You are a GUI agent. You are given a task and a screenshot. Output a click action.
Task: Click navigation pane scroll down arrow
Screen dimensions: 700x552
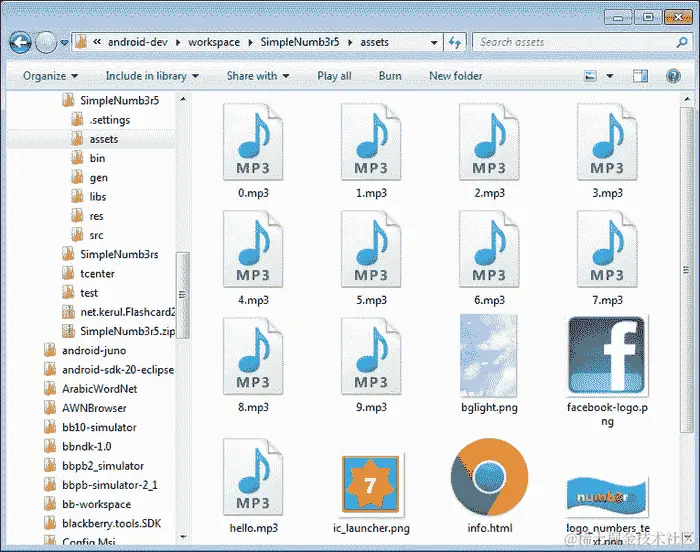point(183,536)
